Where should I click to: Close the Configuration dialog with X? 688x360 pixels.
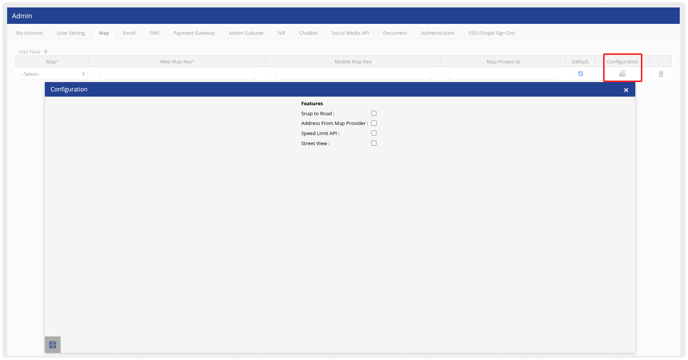pyautogui.click(x=626, y=90)
